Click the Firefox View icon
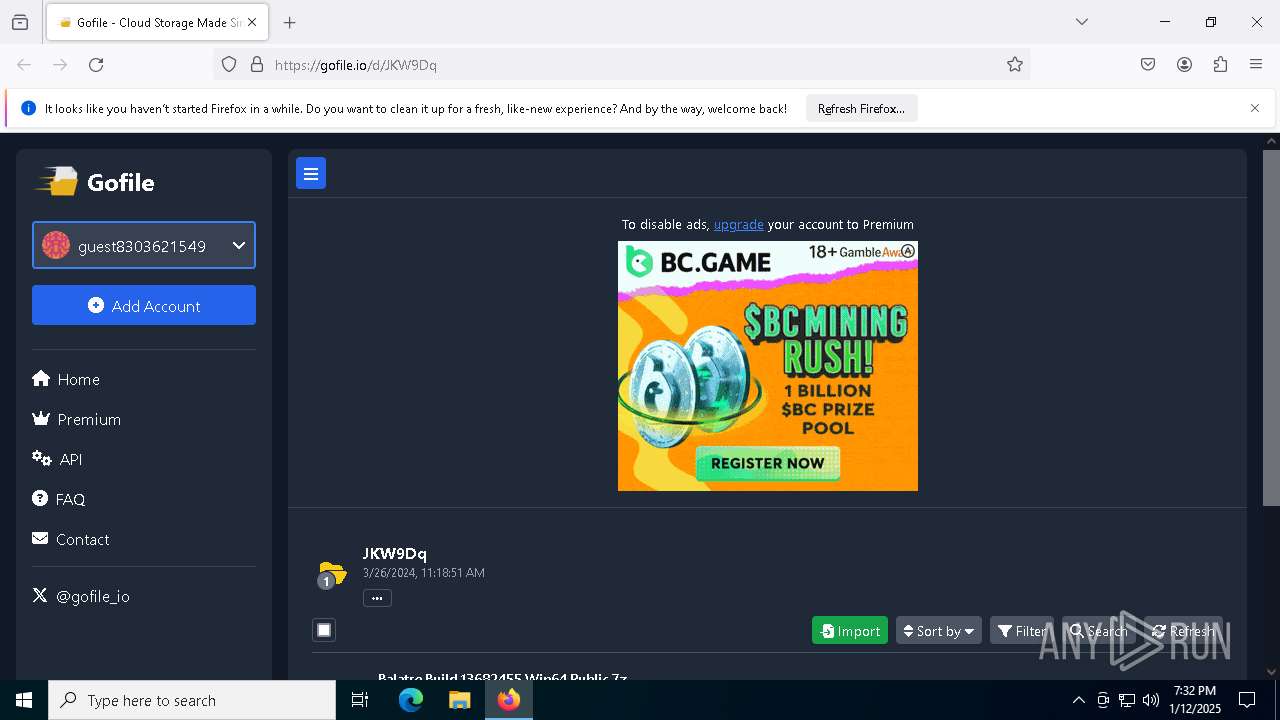The image size is (1280, 720). point(20,22)
